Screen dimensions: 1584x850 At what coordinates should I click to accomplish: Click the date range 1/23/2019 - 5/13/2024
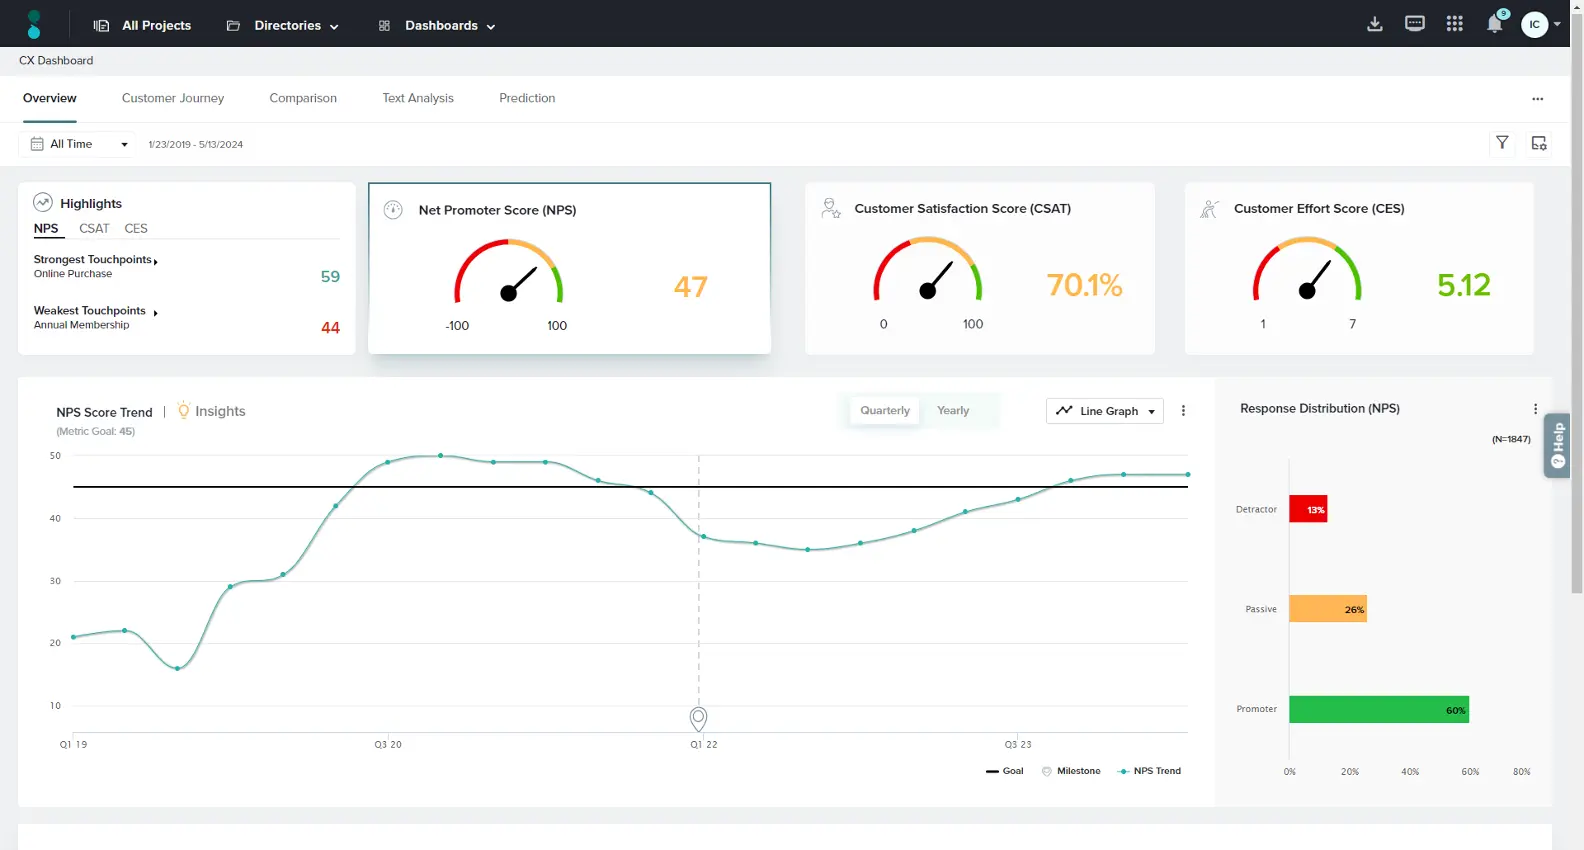pyautogui.click(x=196, y=144)
